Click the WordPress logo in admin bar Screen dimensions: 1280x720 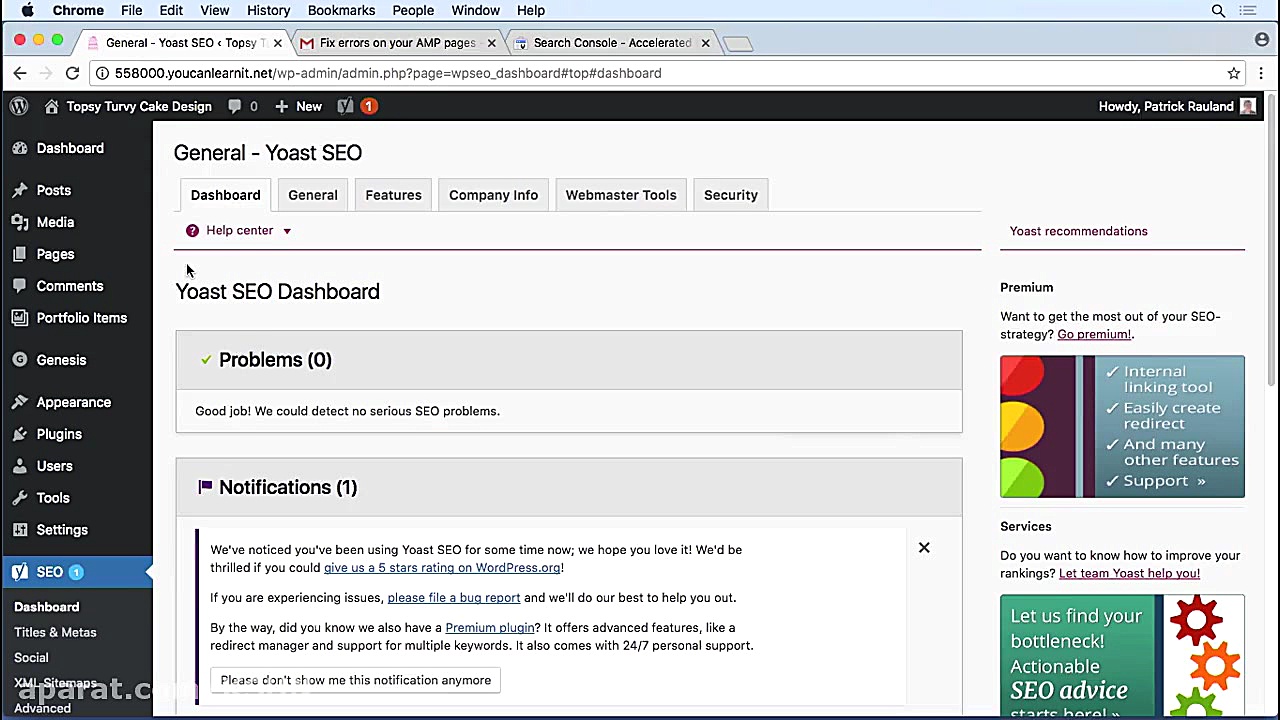[19, 106]
